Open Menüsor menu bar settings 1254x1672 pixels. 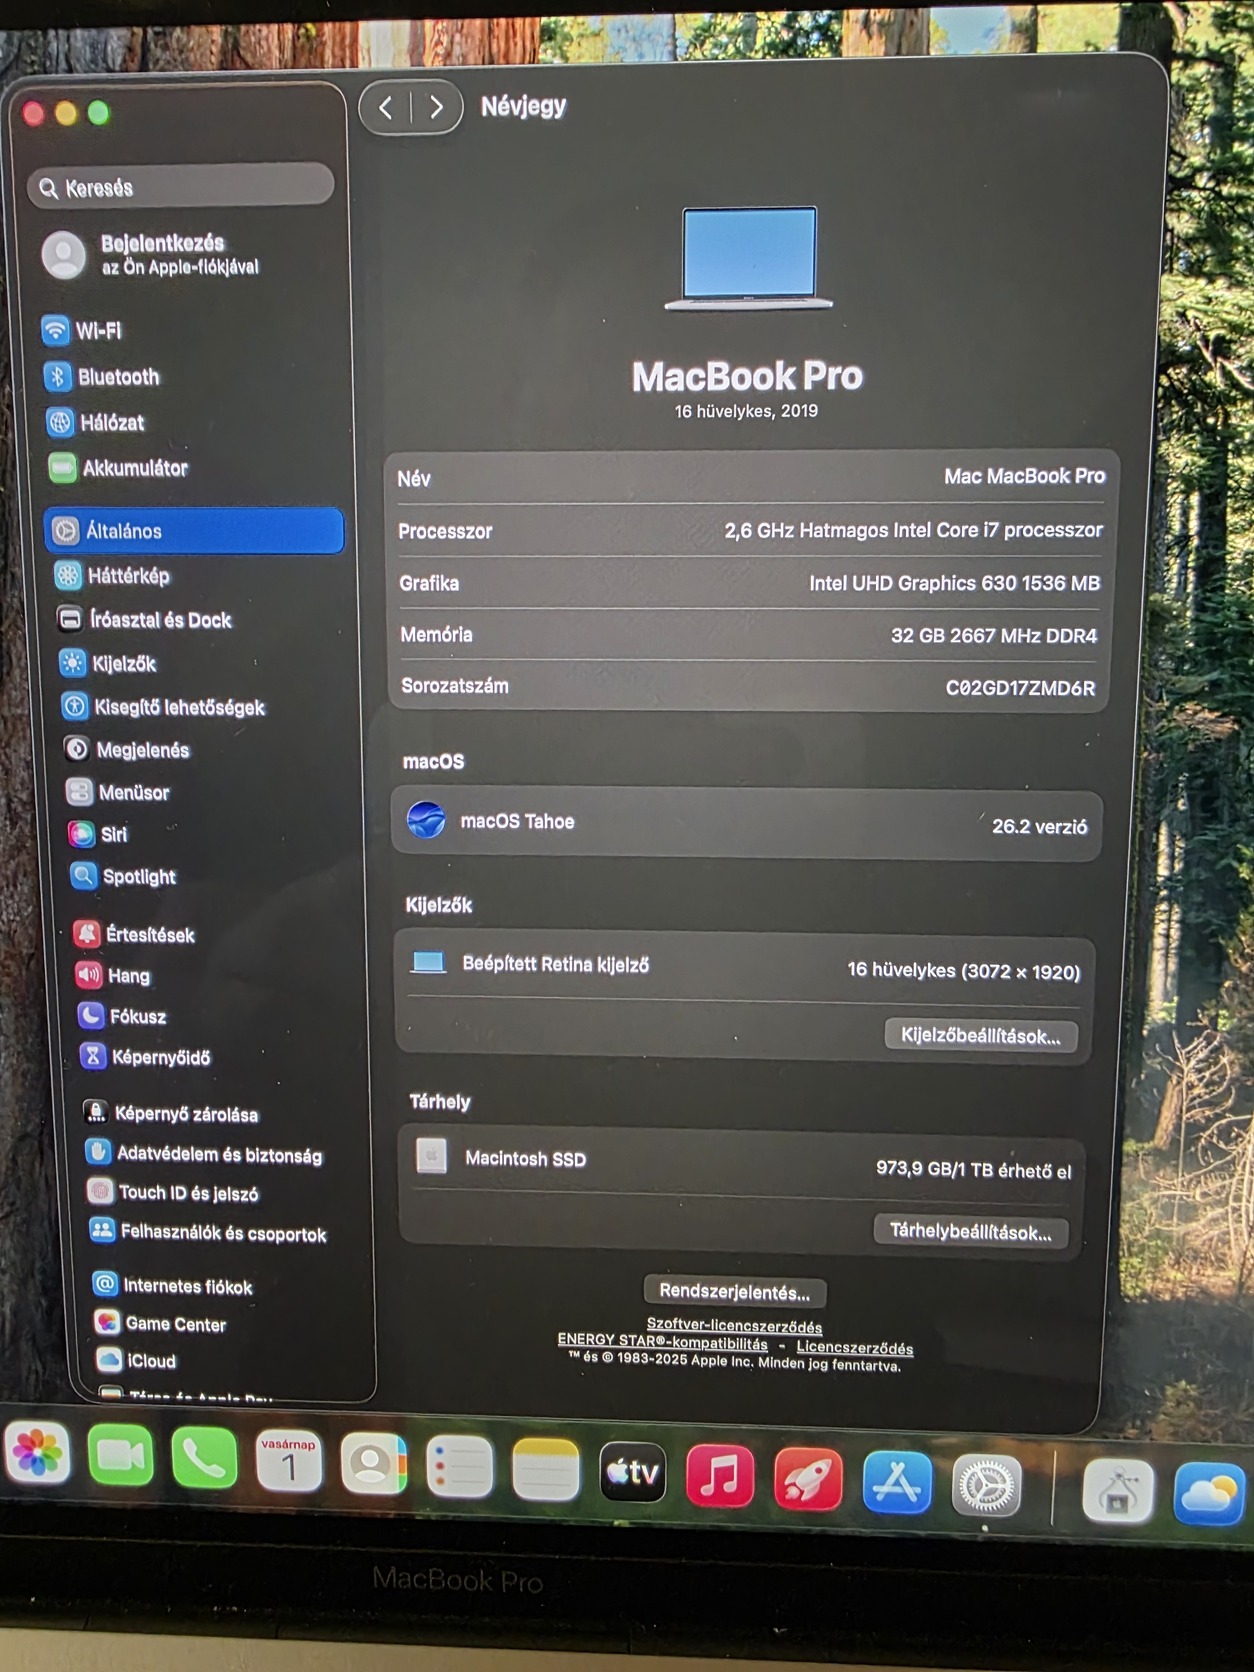119,793
